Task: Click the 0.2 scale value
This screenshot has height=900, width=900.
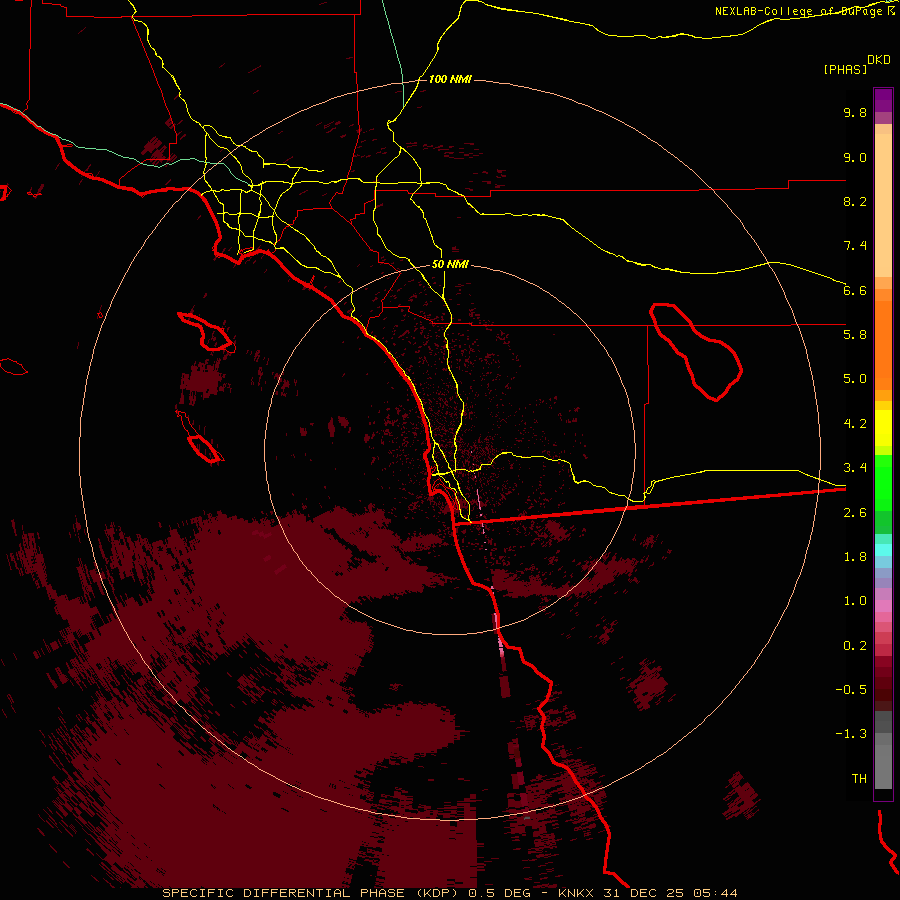Action: click(855, 646)
